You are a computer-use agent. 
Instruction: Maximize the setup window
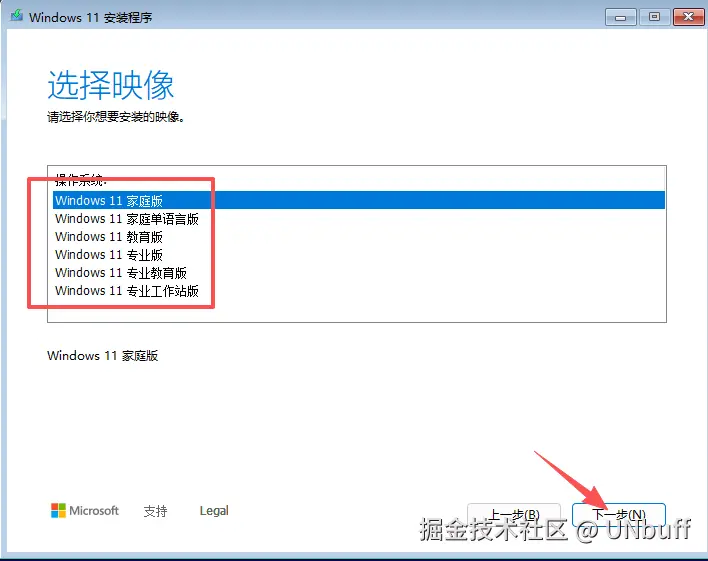pos(654,17)
